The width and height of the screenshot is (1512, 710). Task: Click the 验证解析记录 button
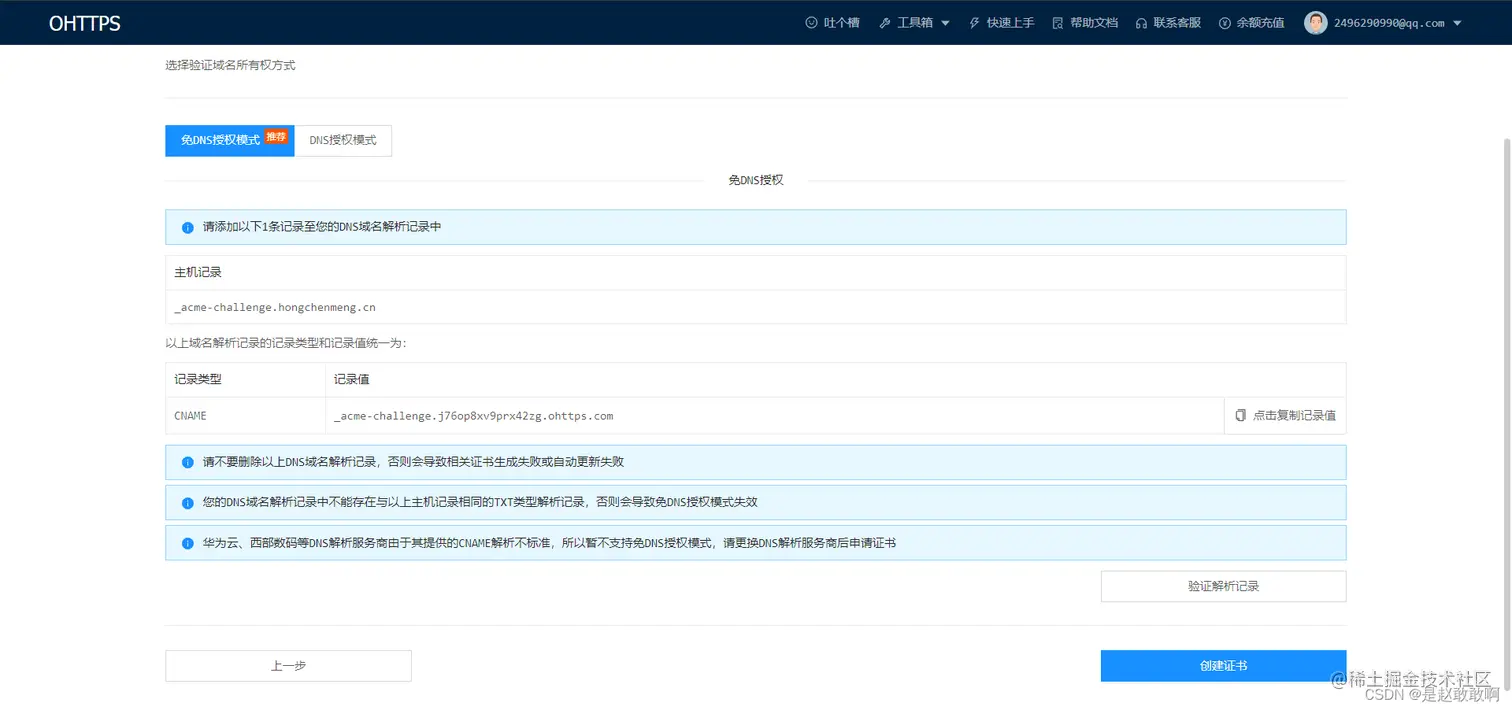[1223, 586]
